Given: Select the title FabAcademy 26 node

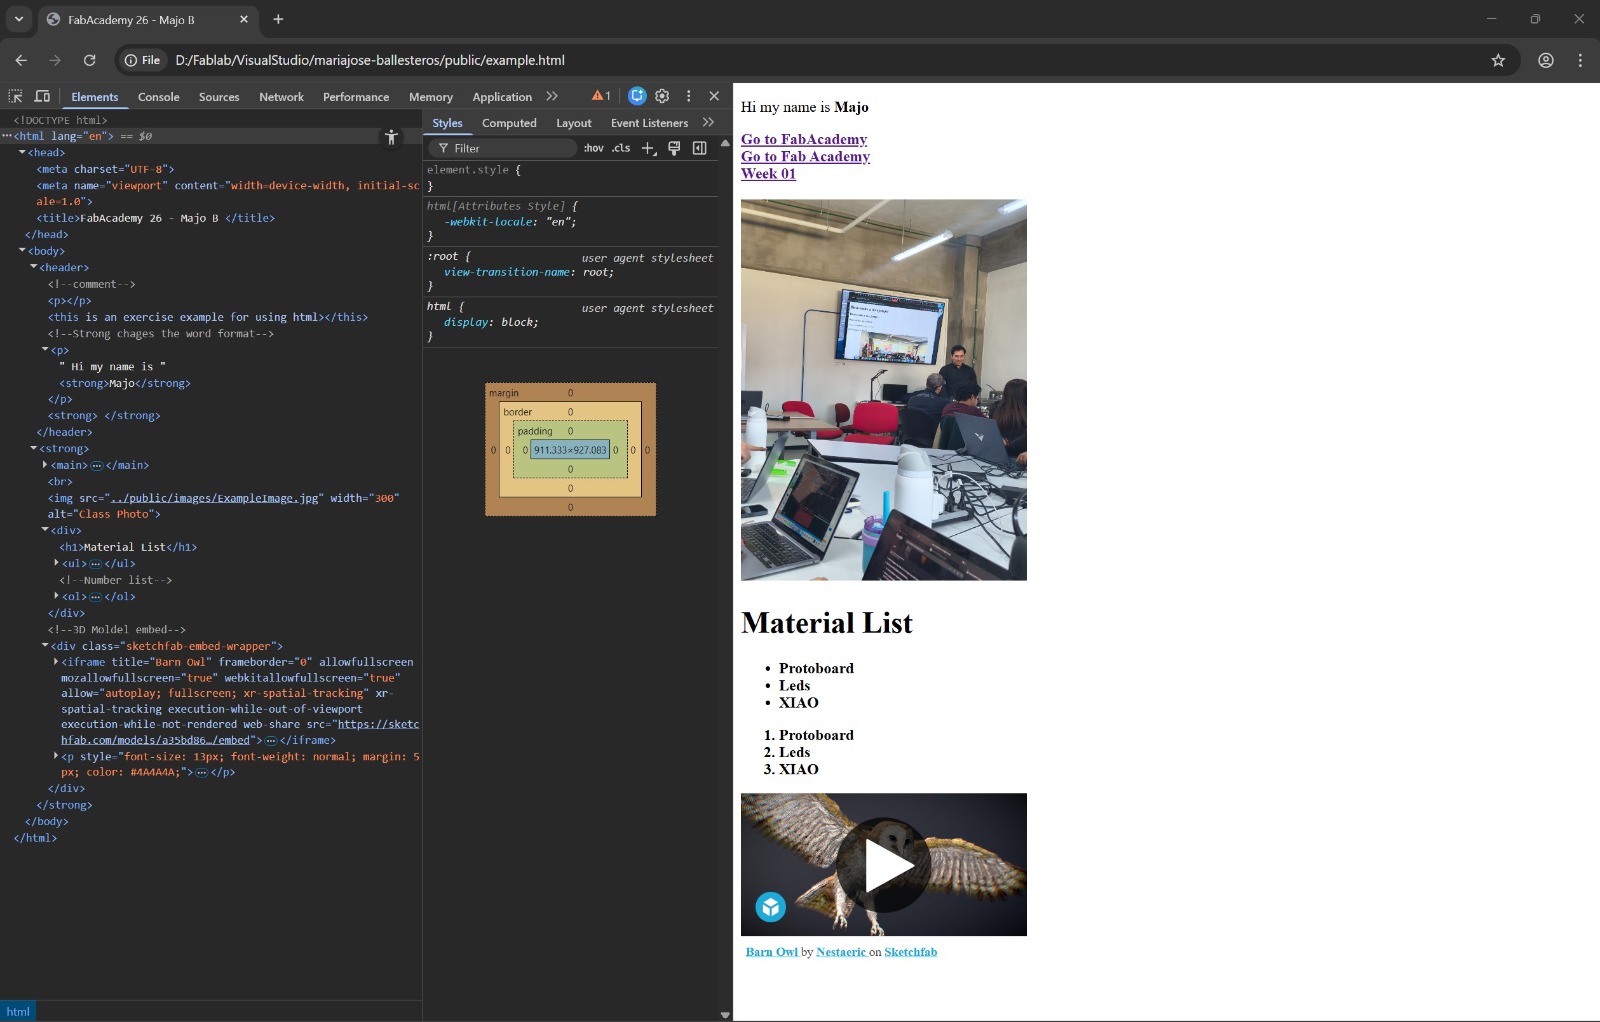Looking at the screenshot, I should 155,218.
